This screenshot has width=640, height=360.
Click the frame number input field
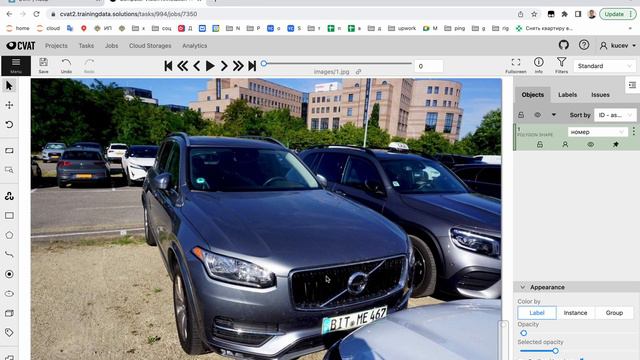[x=429, y=66]
